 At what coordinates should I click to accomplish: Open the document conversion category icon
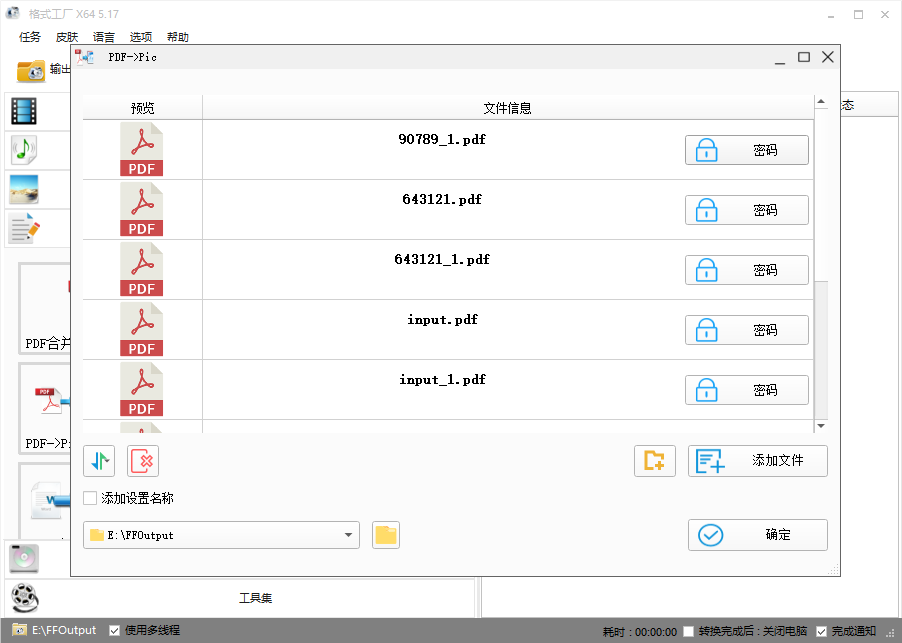[23, 228]
